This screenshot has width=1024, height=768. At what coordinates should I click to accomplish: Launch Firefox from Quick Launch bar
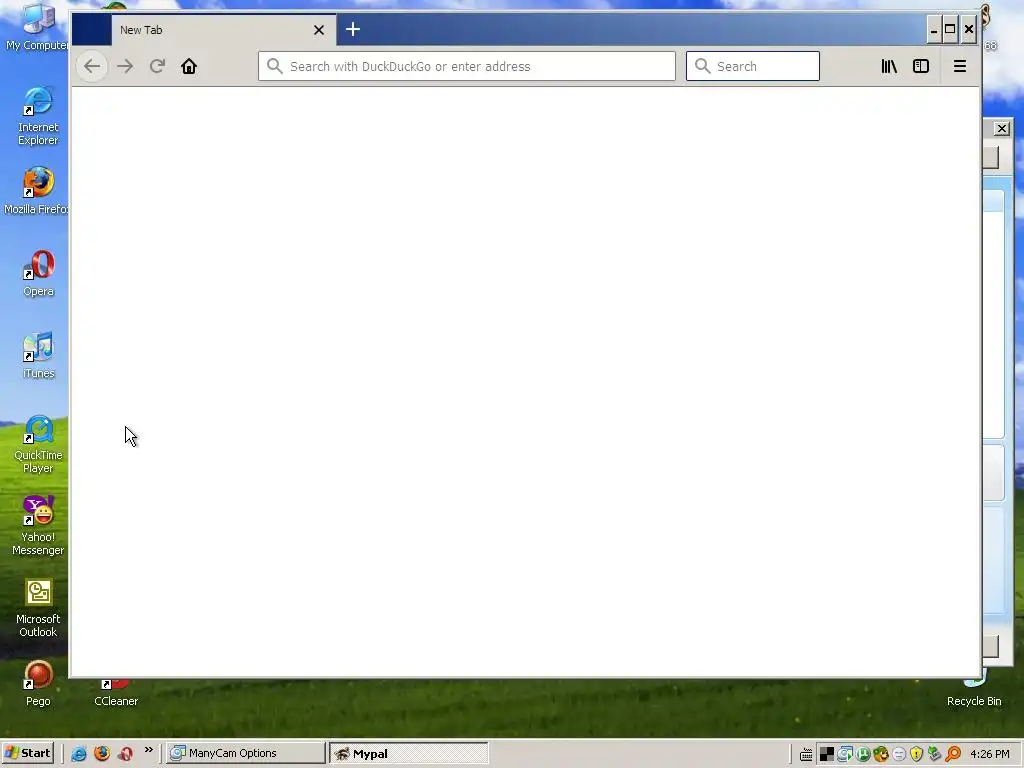[102, 754]
